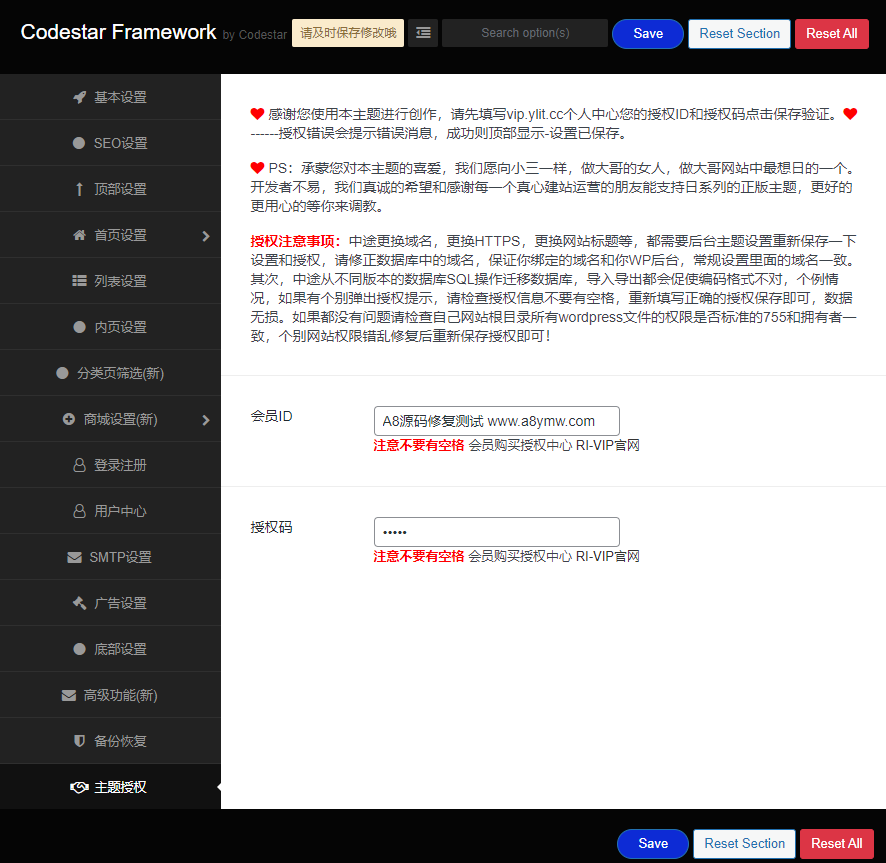886x863 pixels.
Task: Click inside the 授权码 input field
Action: point(496,531)
